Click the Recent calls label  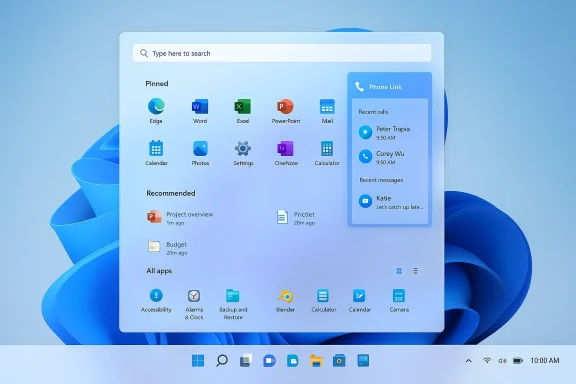pos(373,112)
